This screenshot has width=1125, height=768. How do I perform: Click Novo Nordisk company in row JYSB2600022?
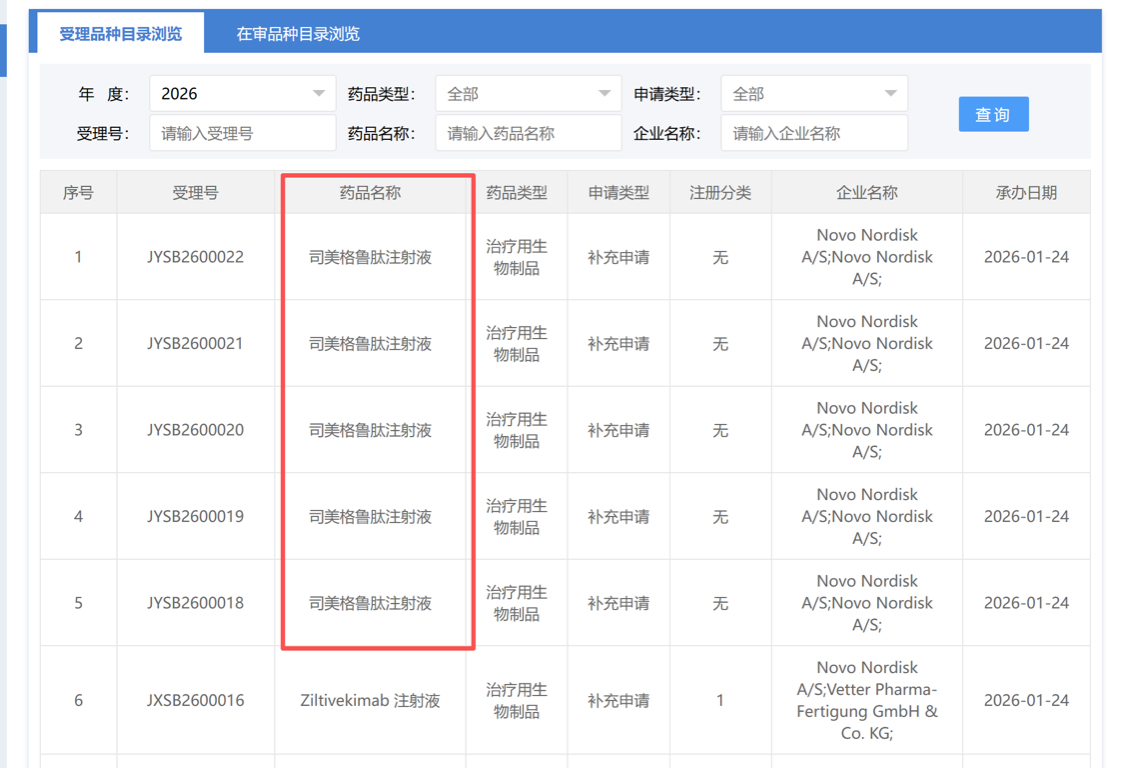point(867,257)
